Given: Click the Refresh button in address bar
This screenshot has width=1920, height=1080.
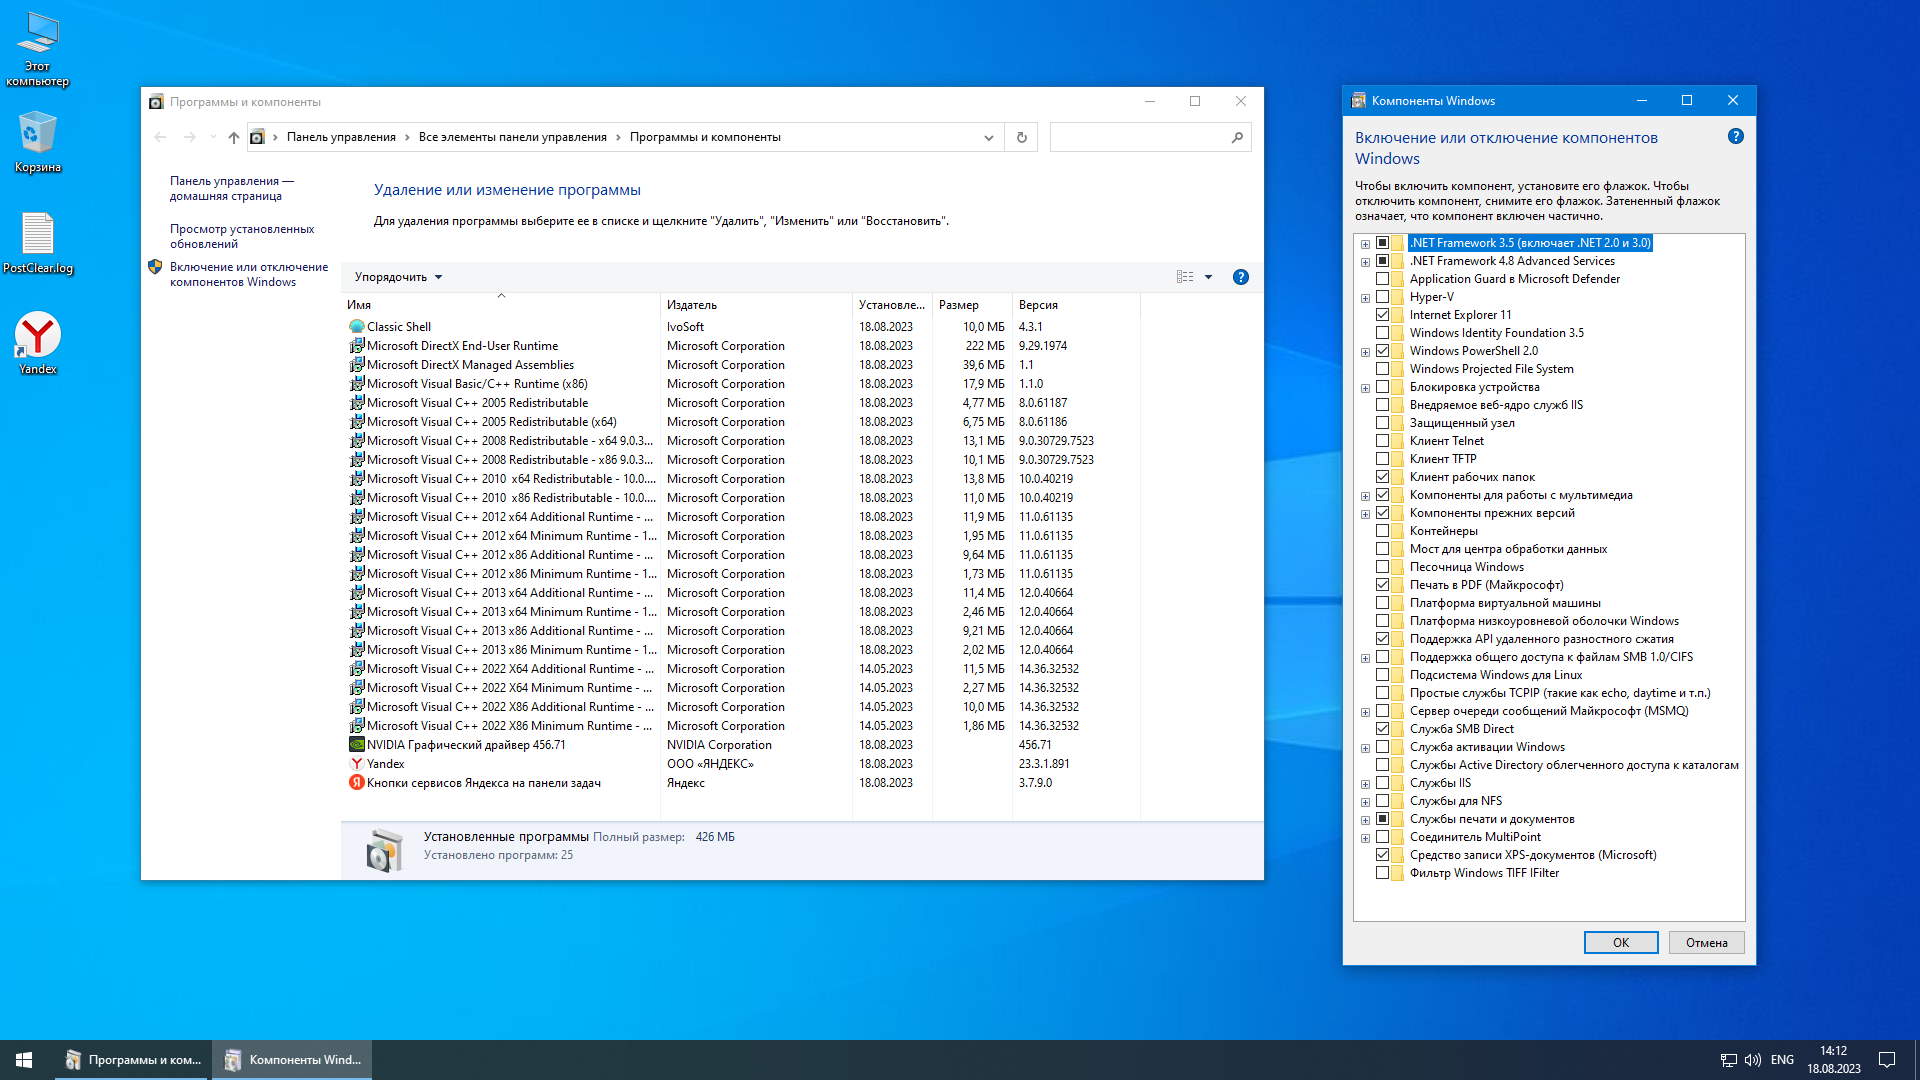Looking at the screenshot, I should pyautogui.click(x=1021, y=137).
